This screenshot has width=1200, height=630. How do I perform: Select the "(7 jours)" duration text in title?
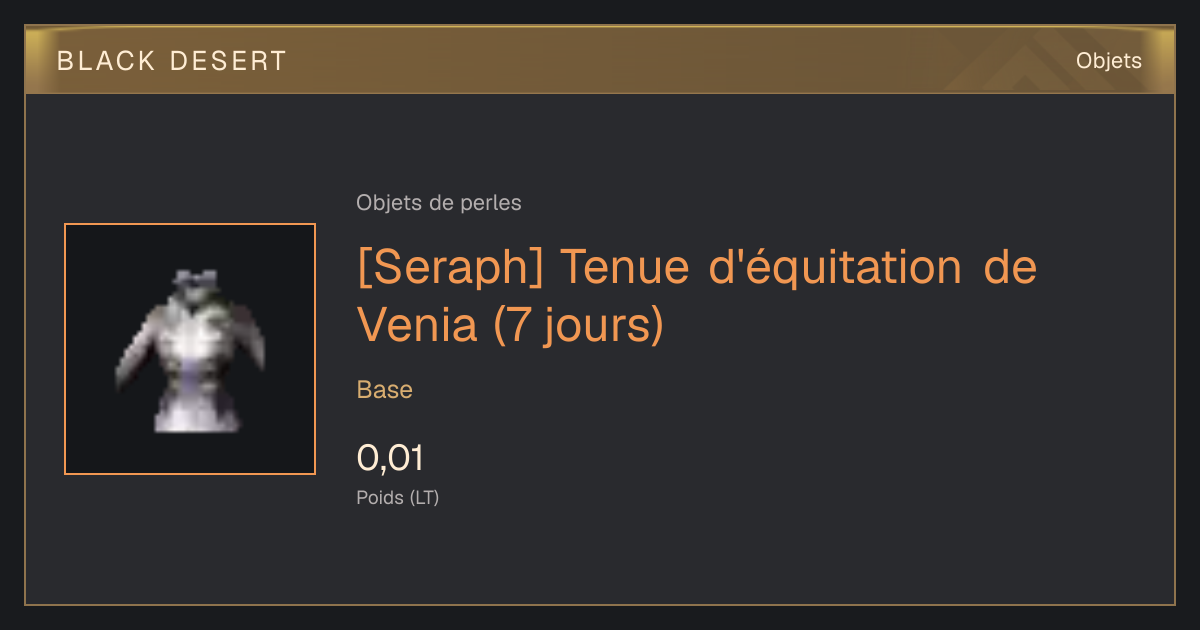(x=579, y=325)
